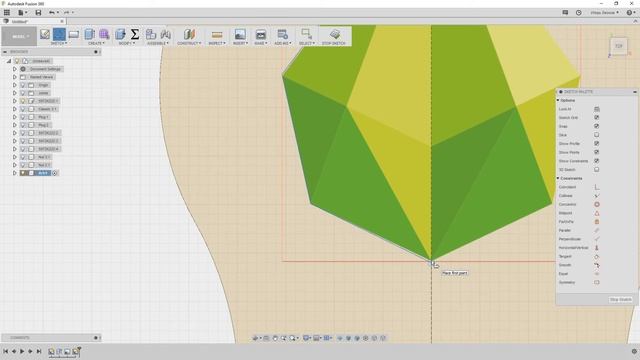Jump to timeline beginning
This screenshot has width=640, height=360.
[x=5, y=351]
